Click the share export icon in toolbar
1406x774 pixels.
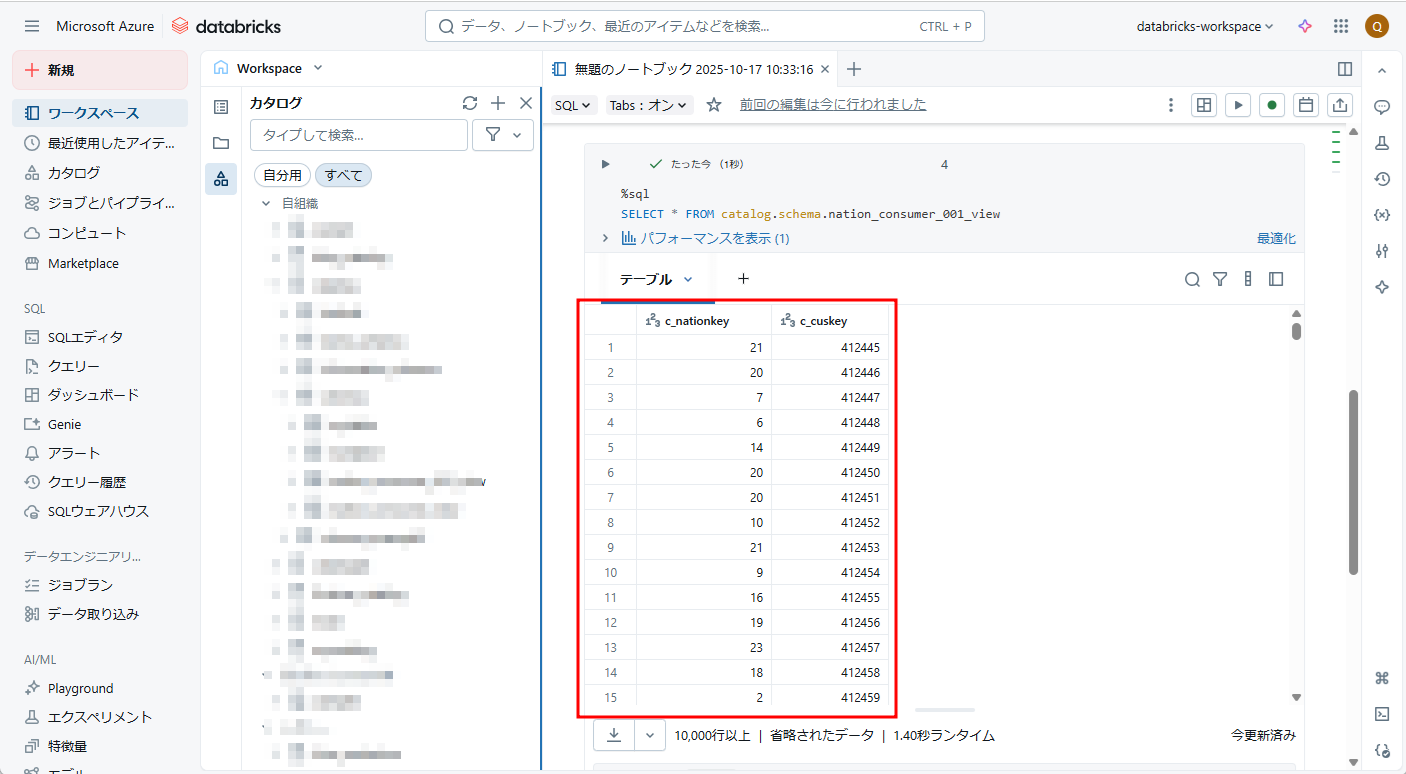pos(1339,105)
